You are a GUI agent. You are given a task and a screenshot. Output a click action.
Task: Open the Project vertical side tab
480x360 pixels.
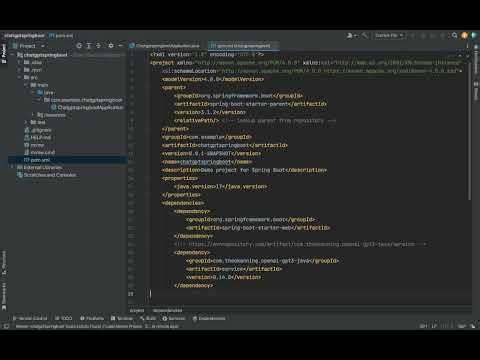[4, 54]
